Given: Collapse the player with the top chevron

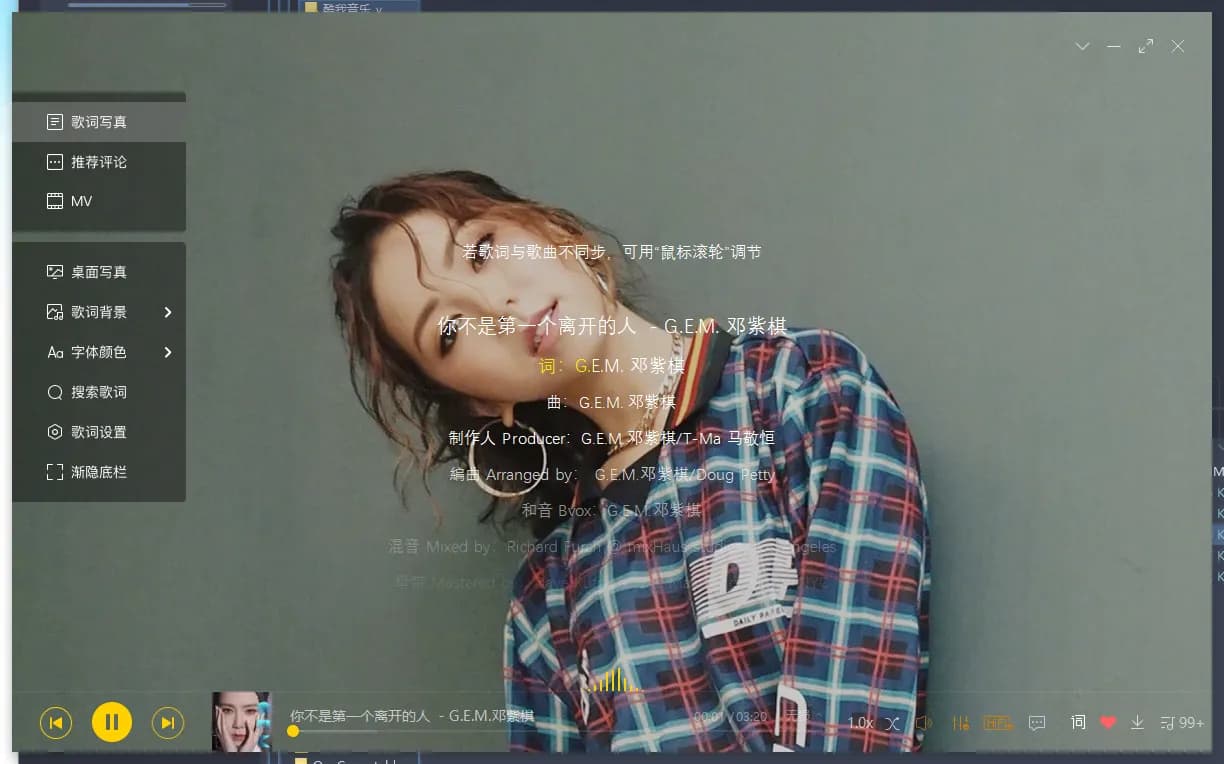Looking at the screenshot, I should [1082, 46].
